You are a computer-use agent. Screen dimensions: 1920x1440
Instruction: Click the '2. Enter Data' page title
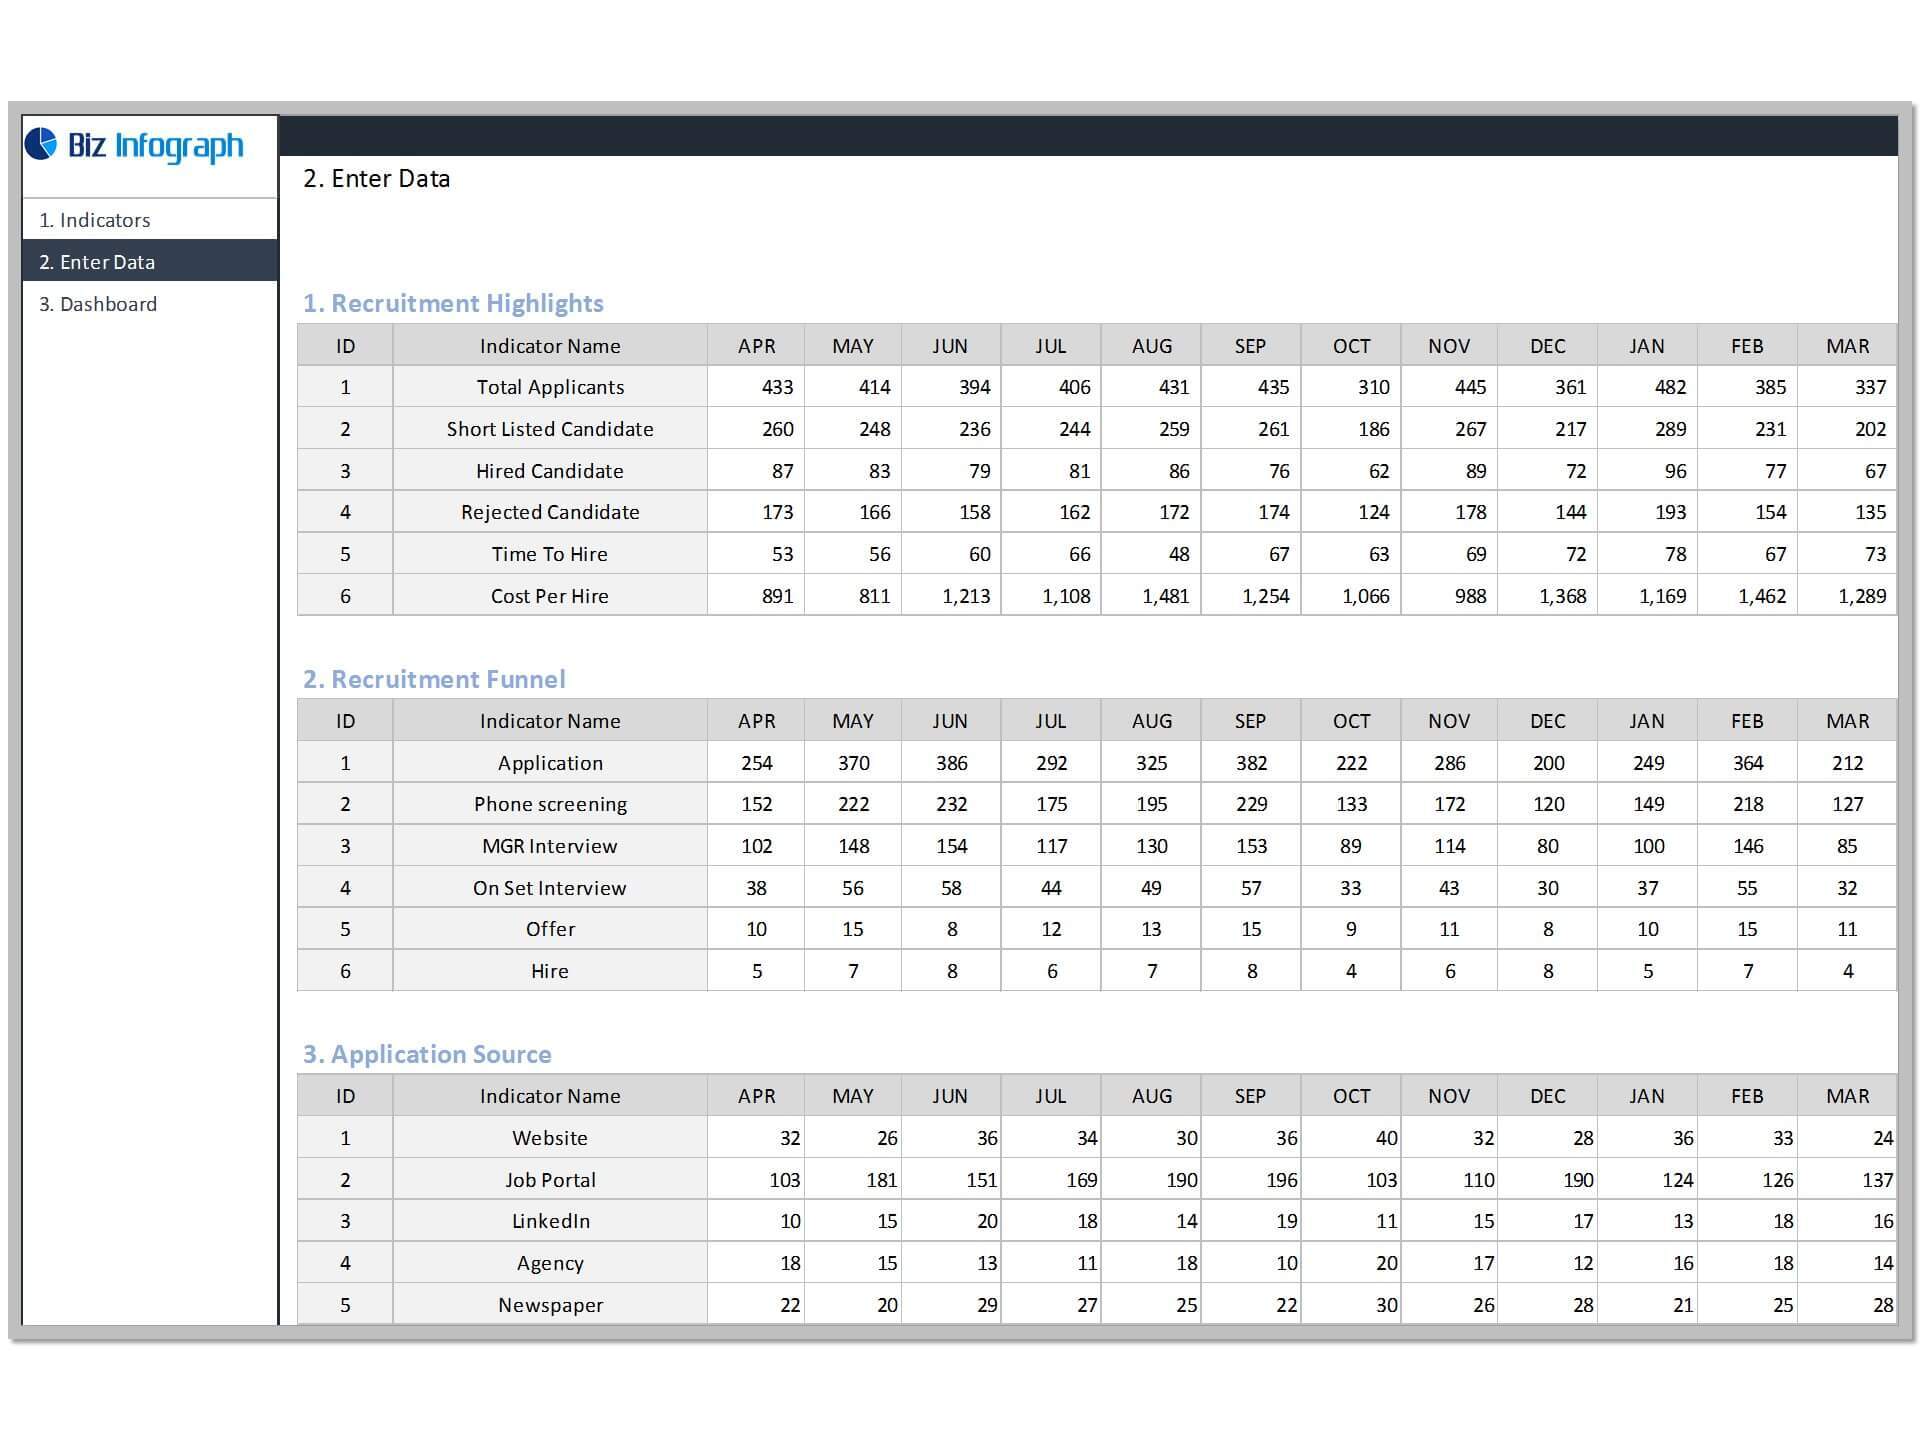377,179
